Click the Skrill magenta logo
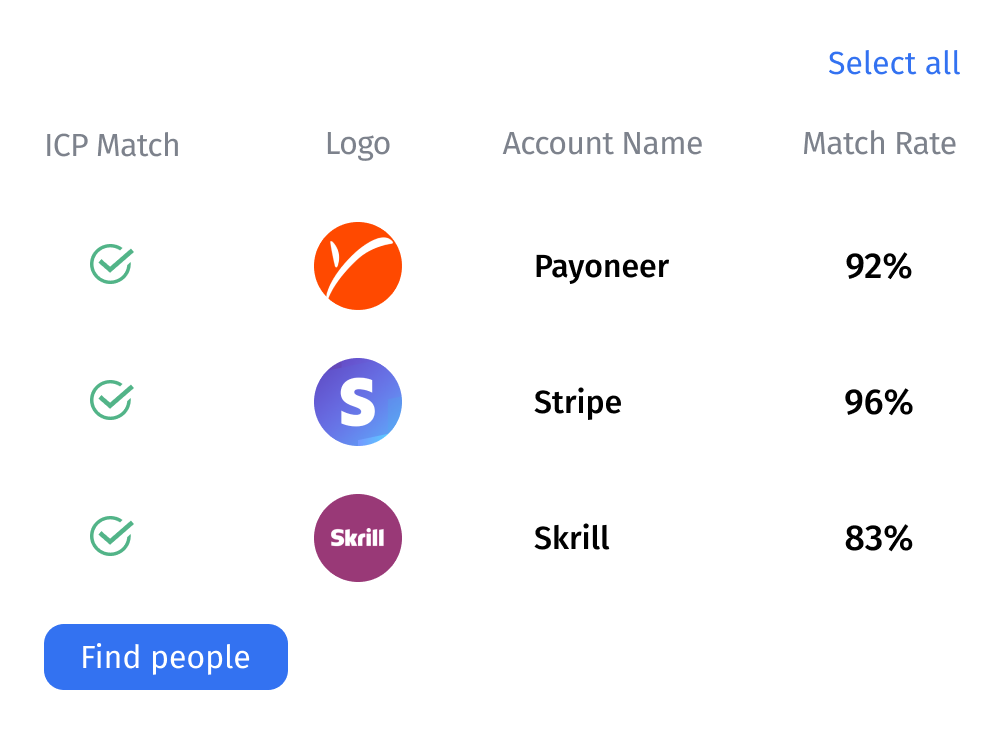This screenshot has width=1006, height=734. pyautogui.click(x=358, y=538)
